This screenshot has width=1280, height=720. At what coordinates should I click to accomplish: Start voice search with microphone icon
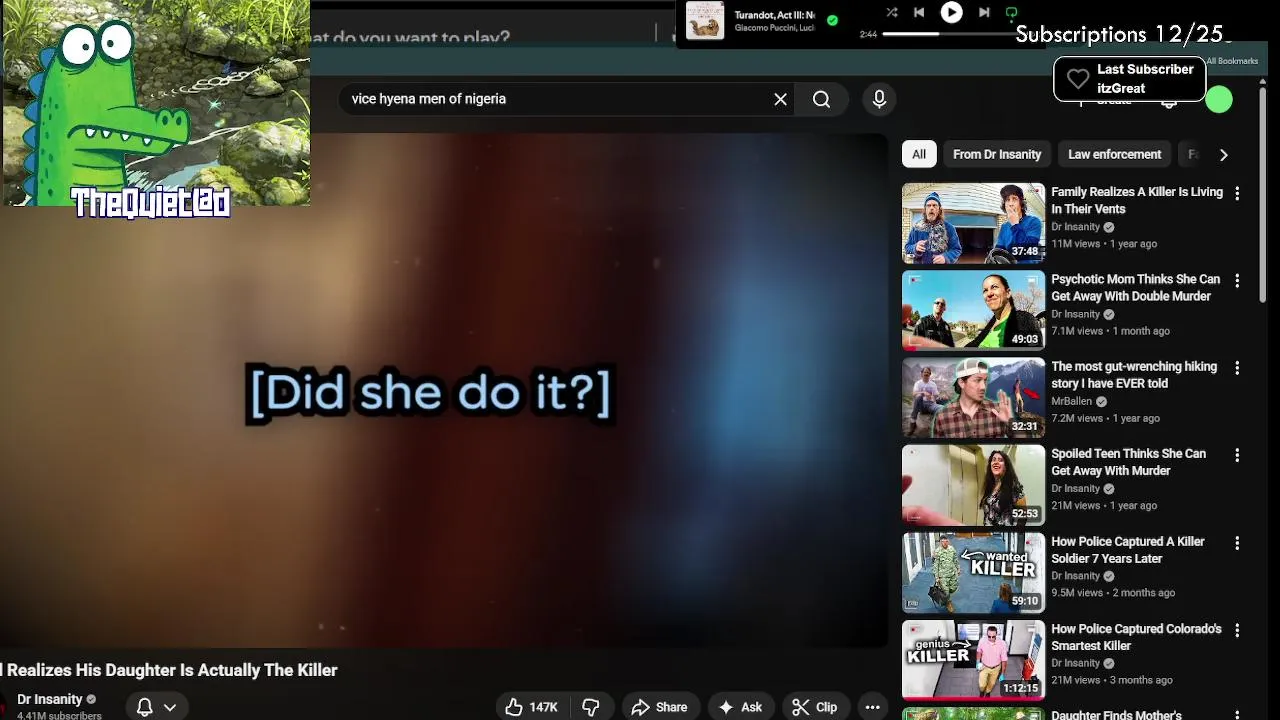[x=879, y=99]
